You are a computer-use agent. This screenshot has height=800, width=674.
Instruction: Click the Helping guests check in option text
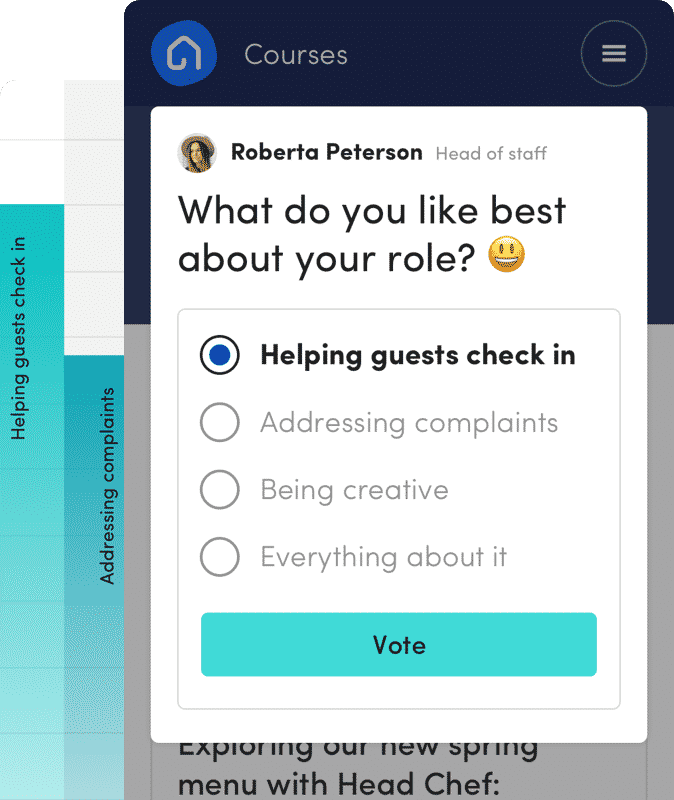[x=418, y=355]
